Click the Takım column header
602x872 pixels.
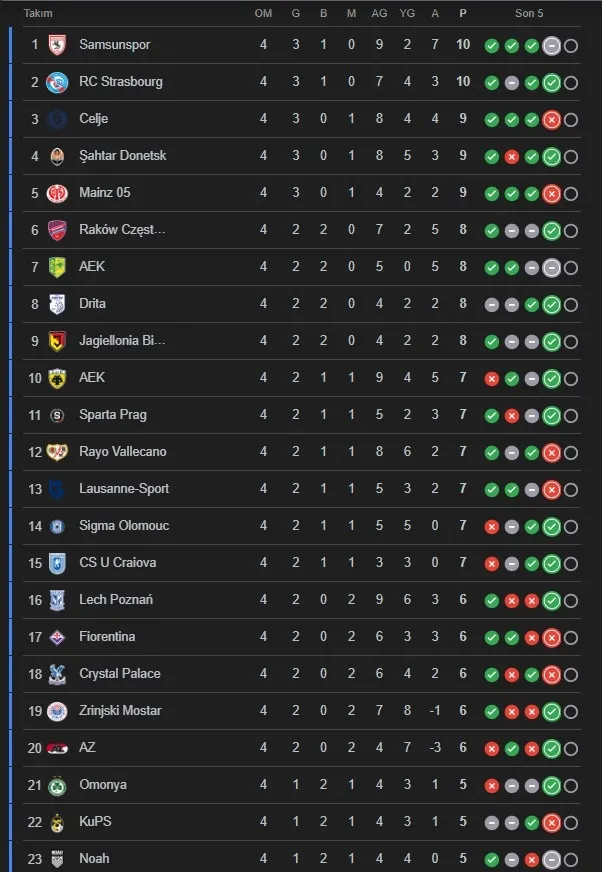coord(37,14)
